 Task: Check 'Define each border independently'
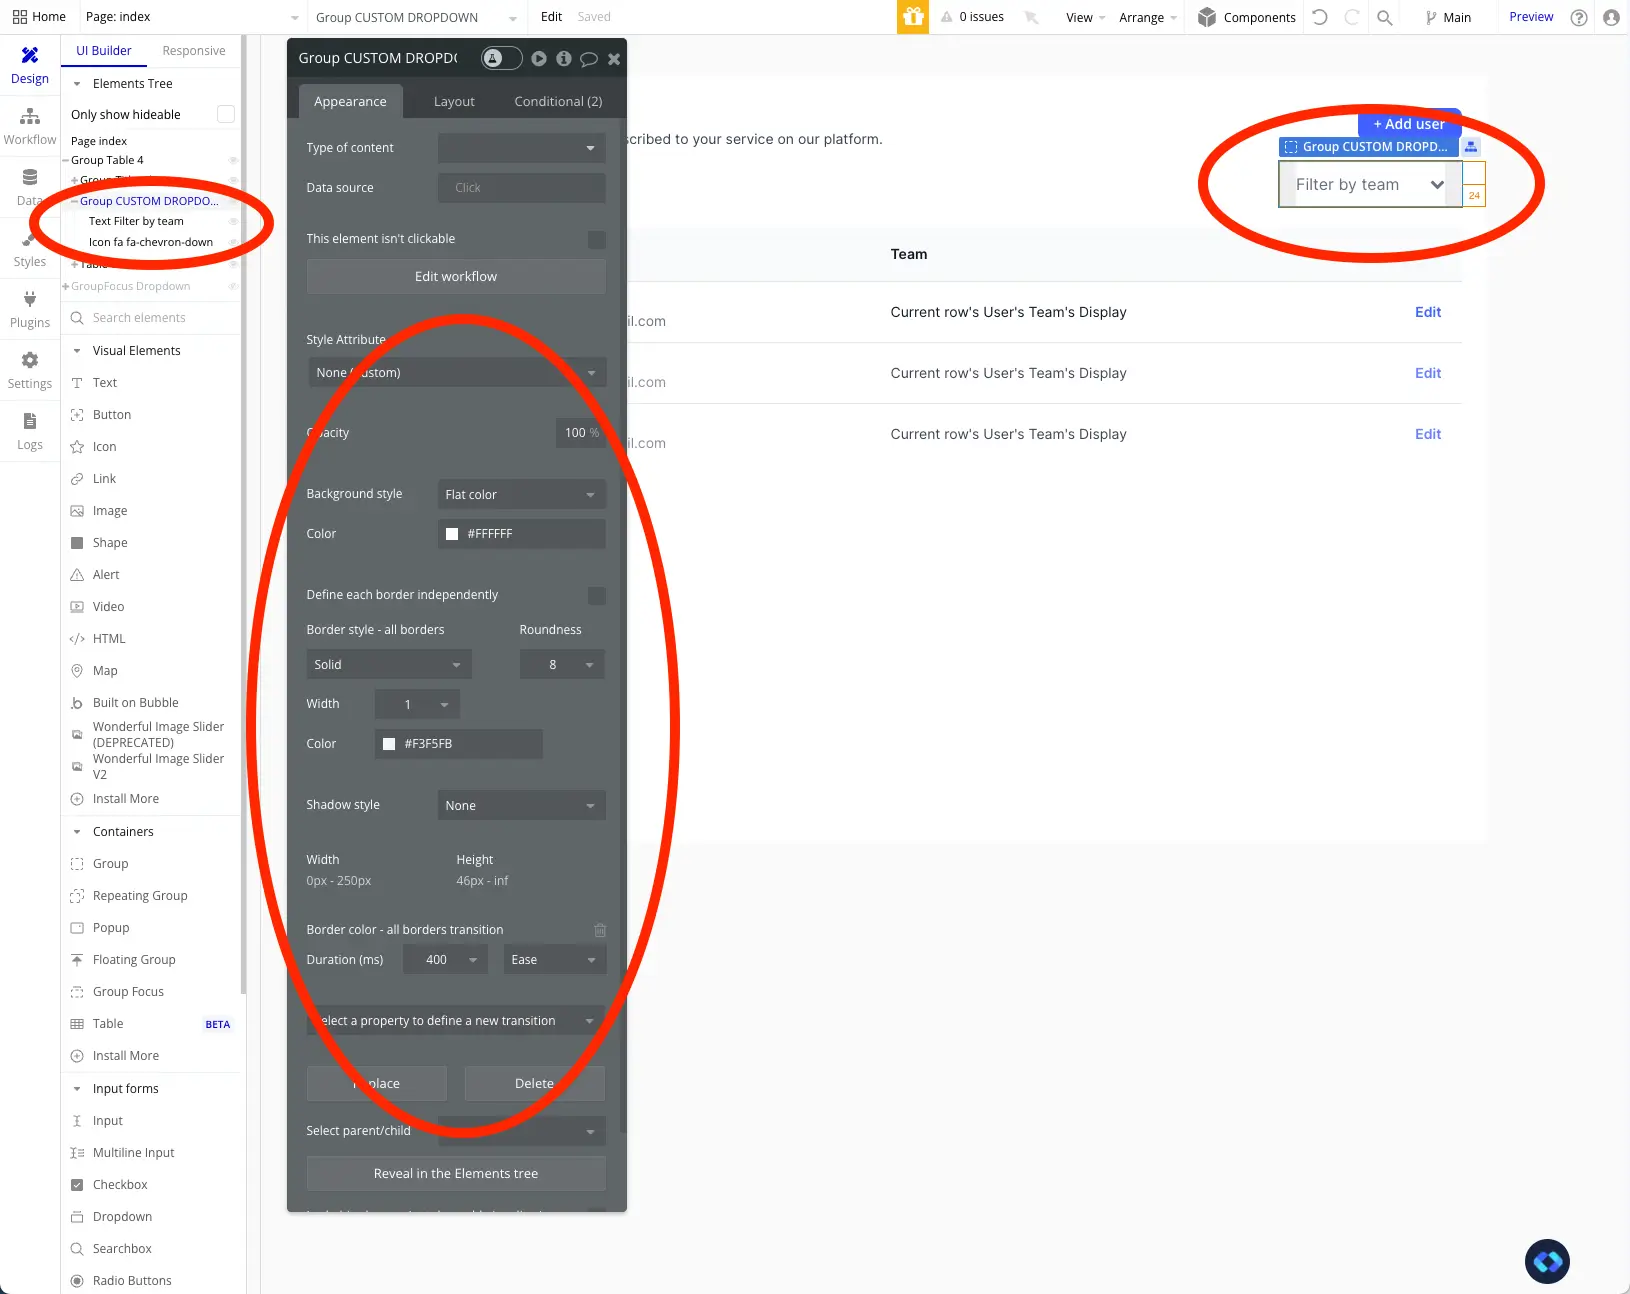(596, 595)
